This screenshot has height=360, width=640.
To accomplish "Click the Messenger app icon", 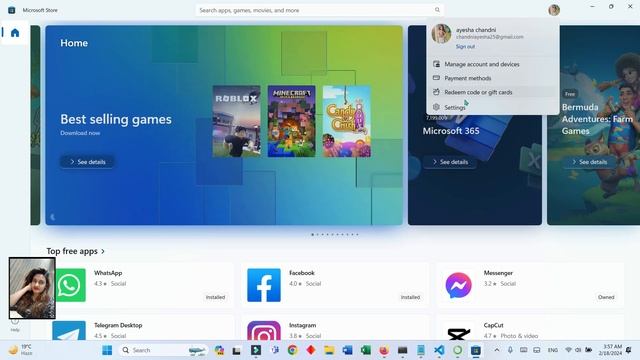I will (459, 285).
